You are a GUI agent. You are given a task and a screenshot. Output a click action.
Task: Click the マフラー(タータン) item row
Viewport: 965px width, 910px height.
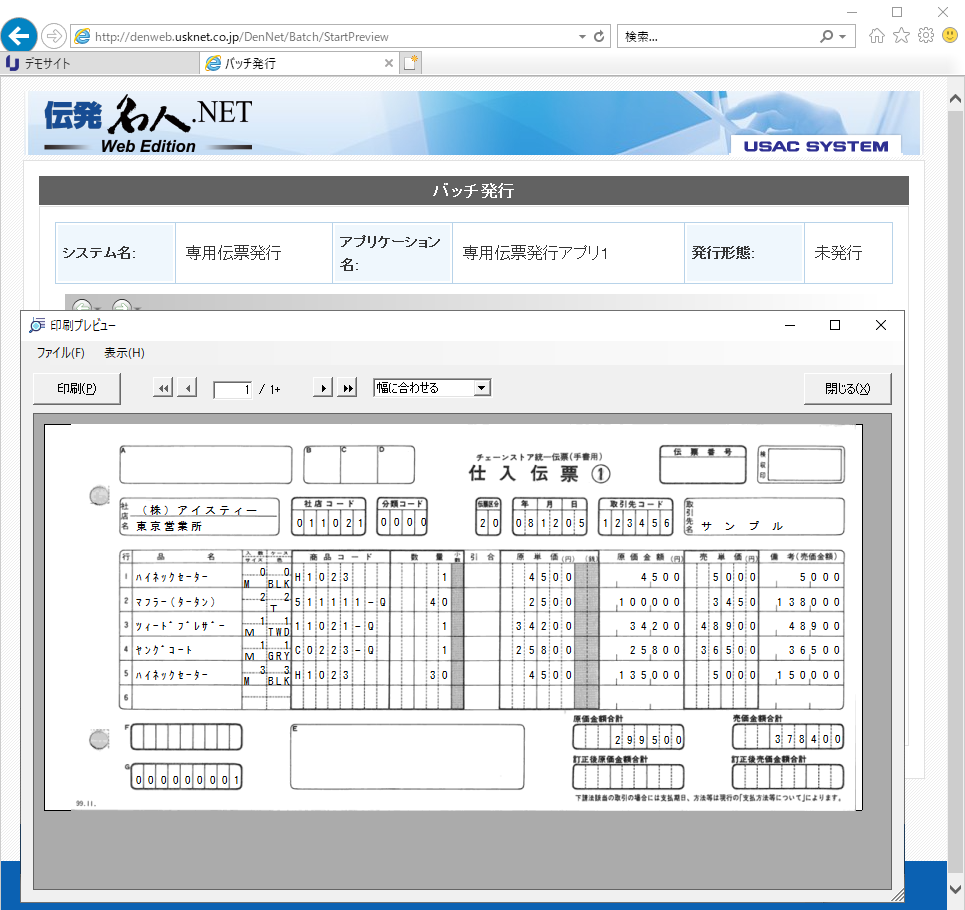click(481, 602)
